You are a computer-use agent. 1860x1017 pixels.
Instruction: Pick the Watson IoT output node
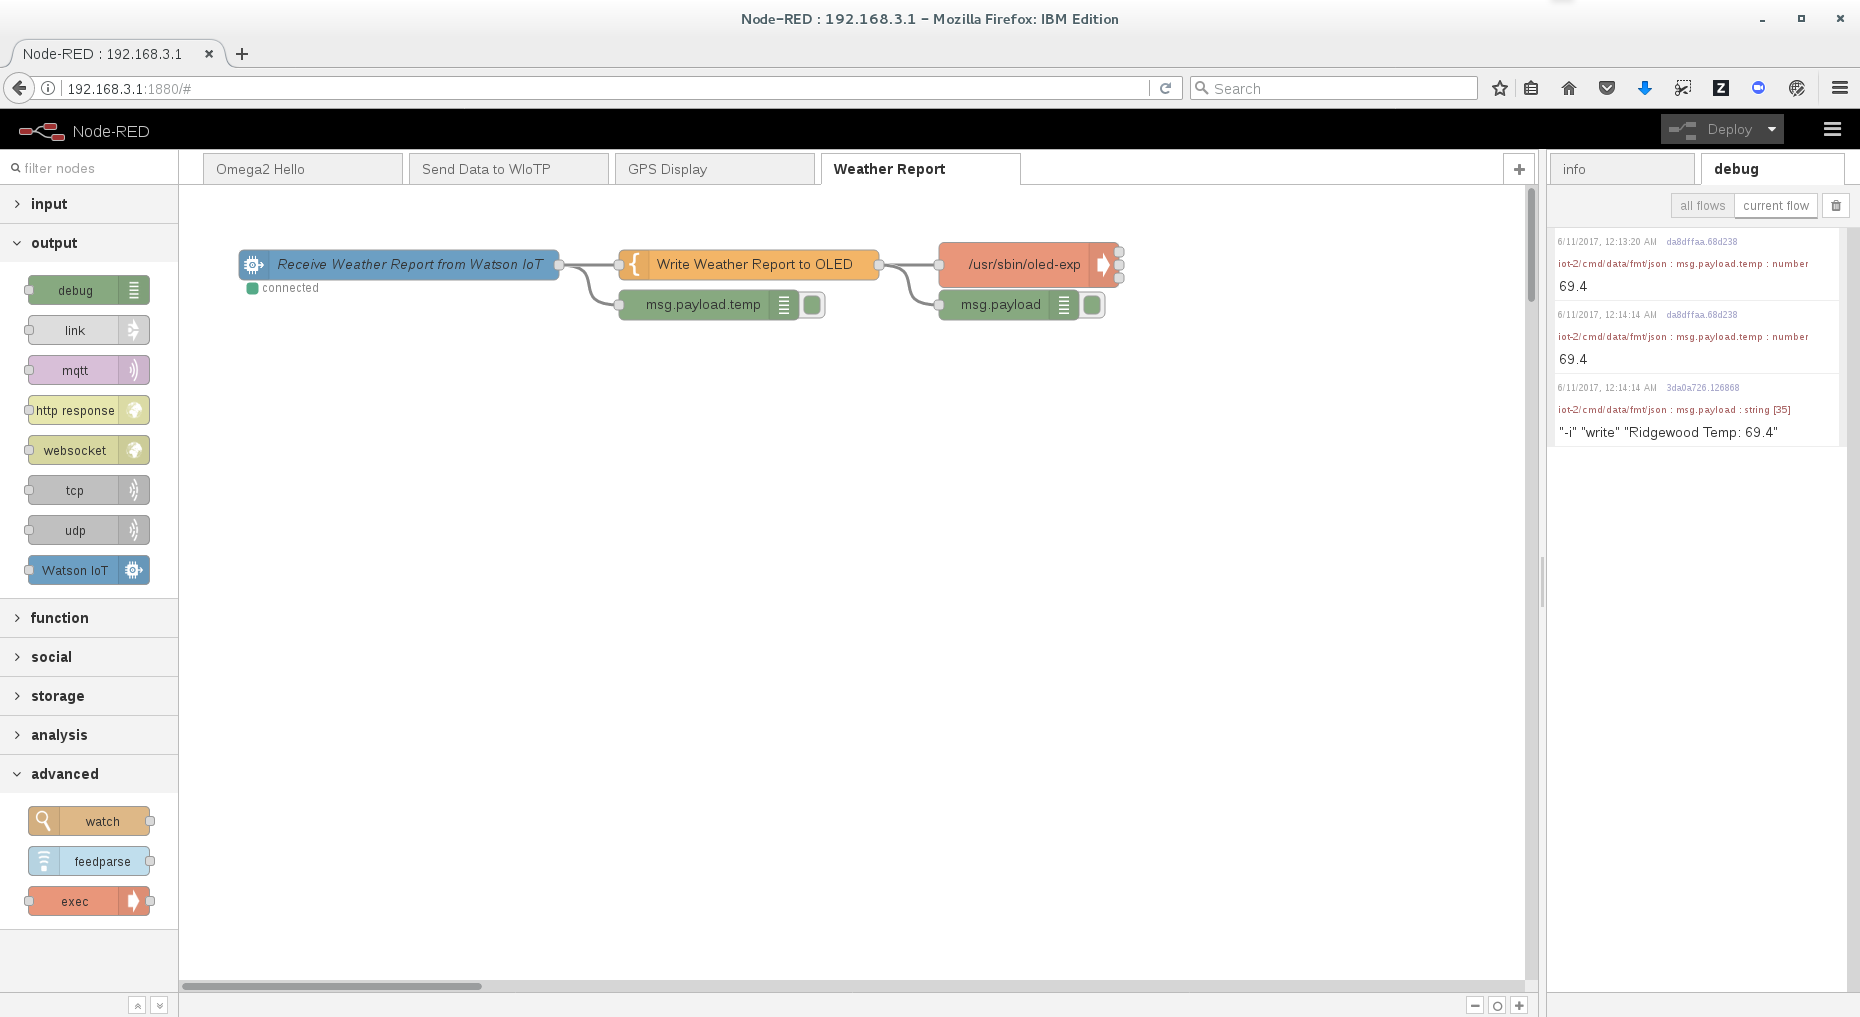tap(89, 570)
